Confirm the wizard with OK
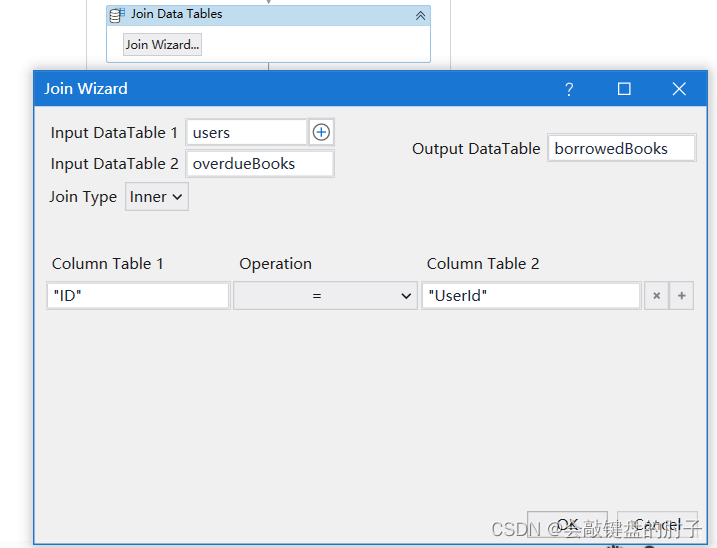 [x=567, y=524]
